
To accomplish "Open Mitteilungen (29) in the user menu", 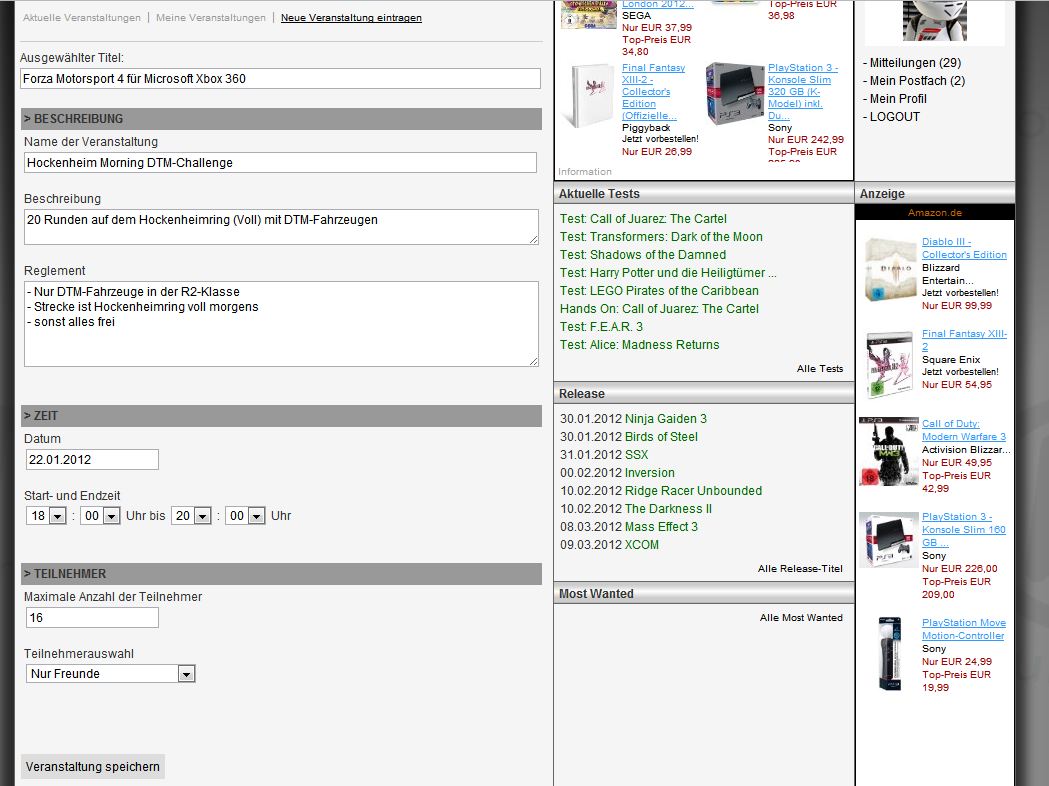I will (x=914, y=63).
